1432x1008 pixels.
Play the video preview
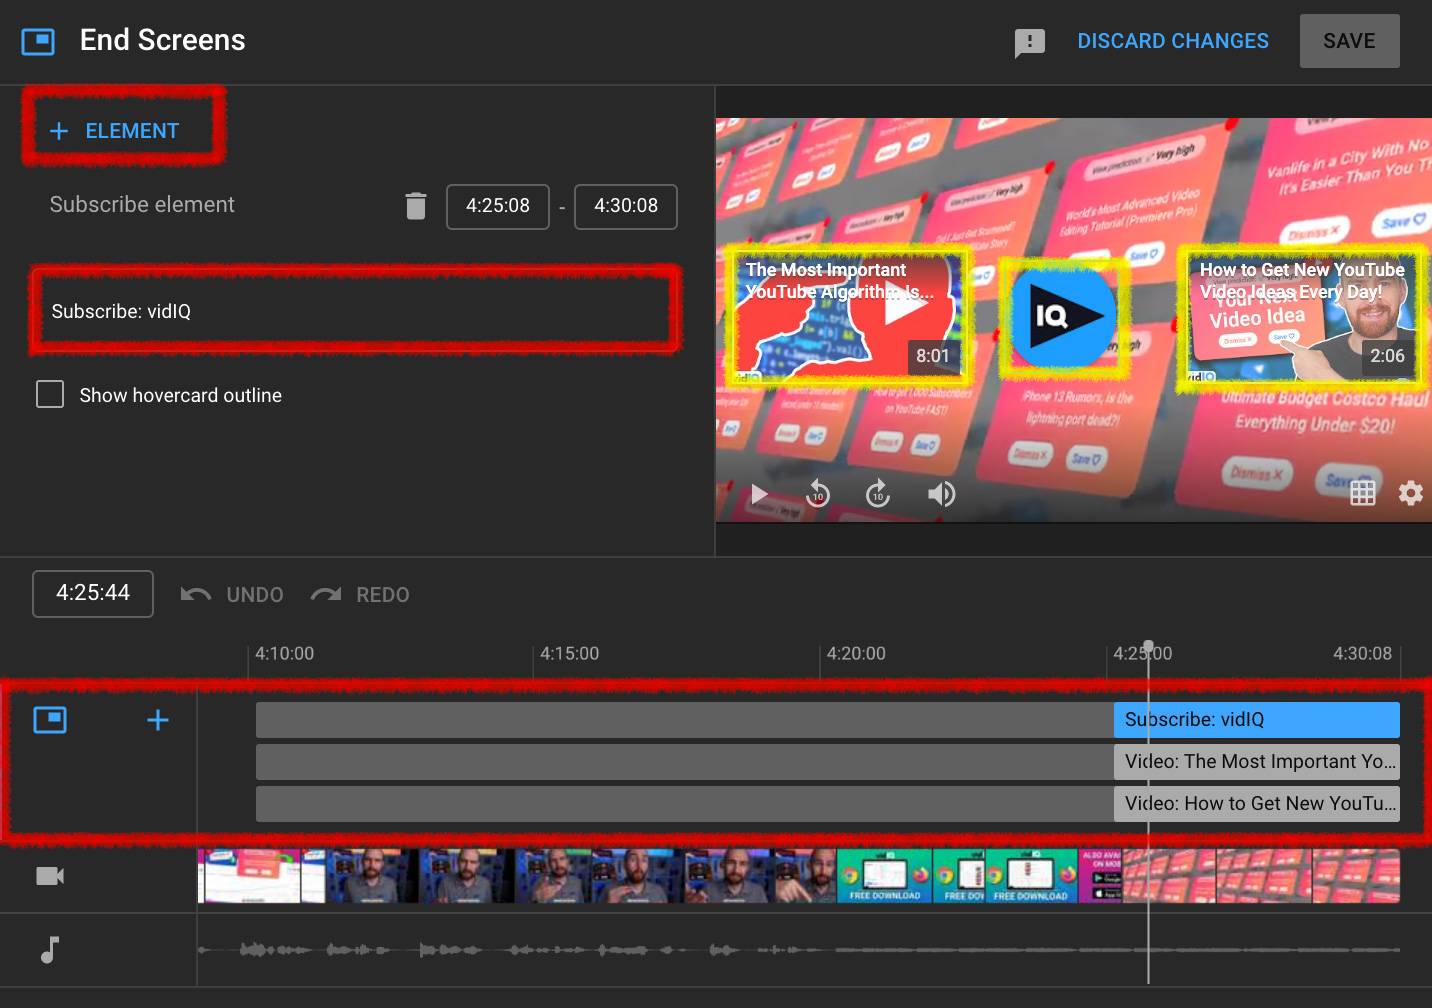point(759,494)
